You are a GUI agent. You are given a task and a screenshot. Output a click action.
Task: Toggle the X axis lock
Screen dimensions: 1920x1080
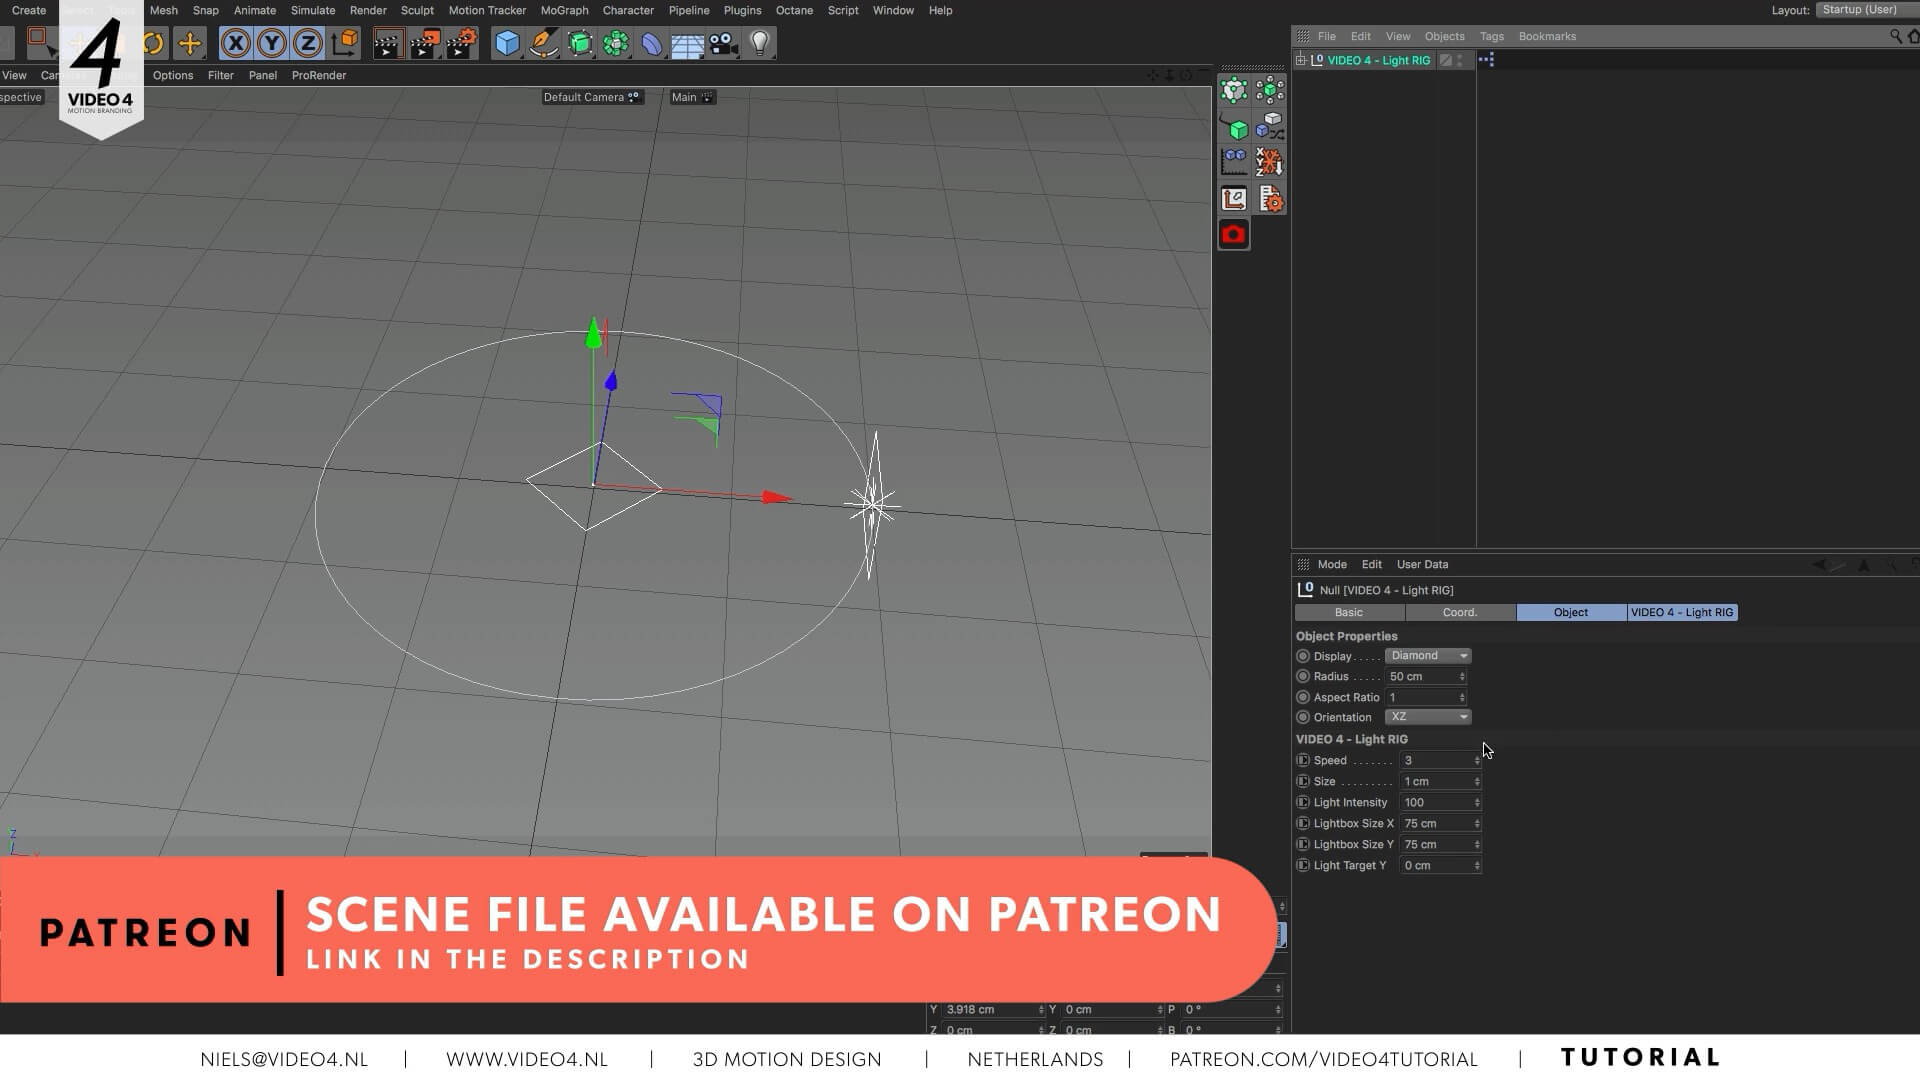[x=235, y=43]
